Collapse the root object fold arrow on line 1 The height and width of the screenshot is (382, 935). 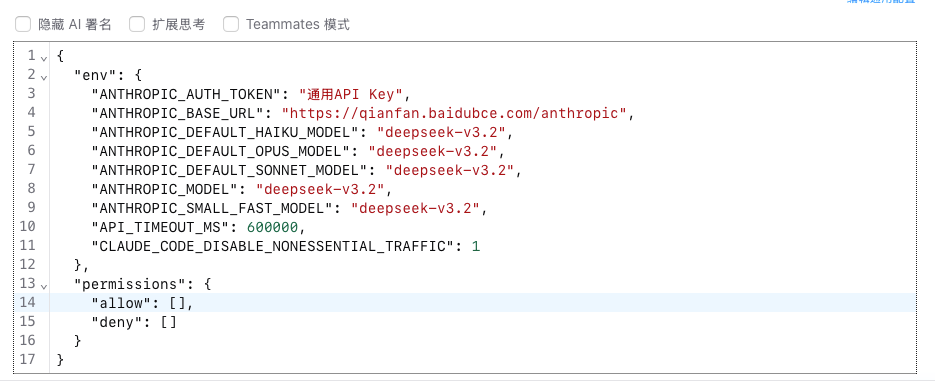pyautogui.click(x=44, y=58)
